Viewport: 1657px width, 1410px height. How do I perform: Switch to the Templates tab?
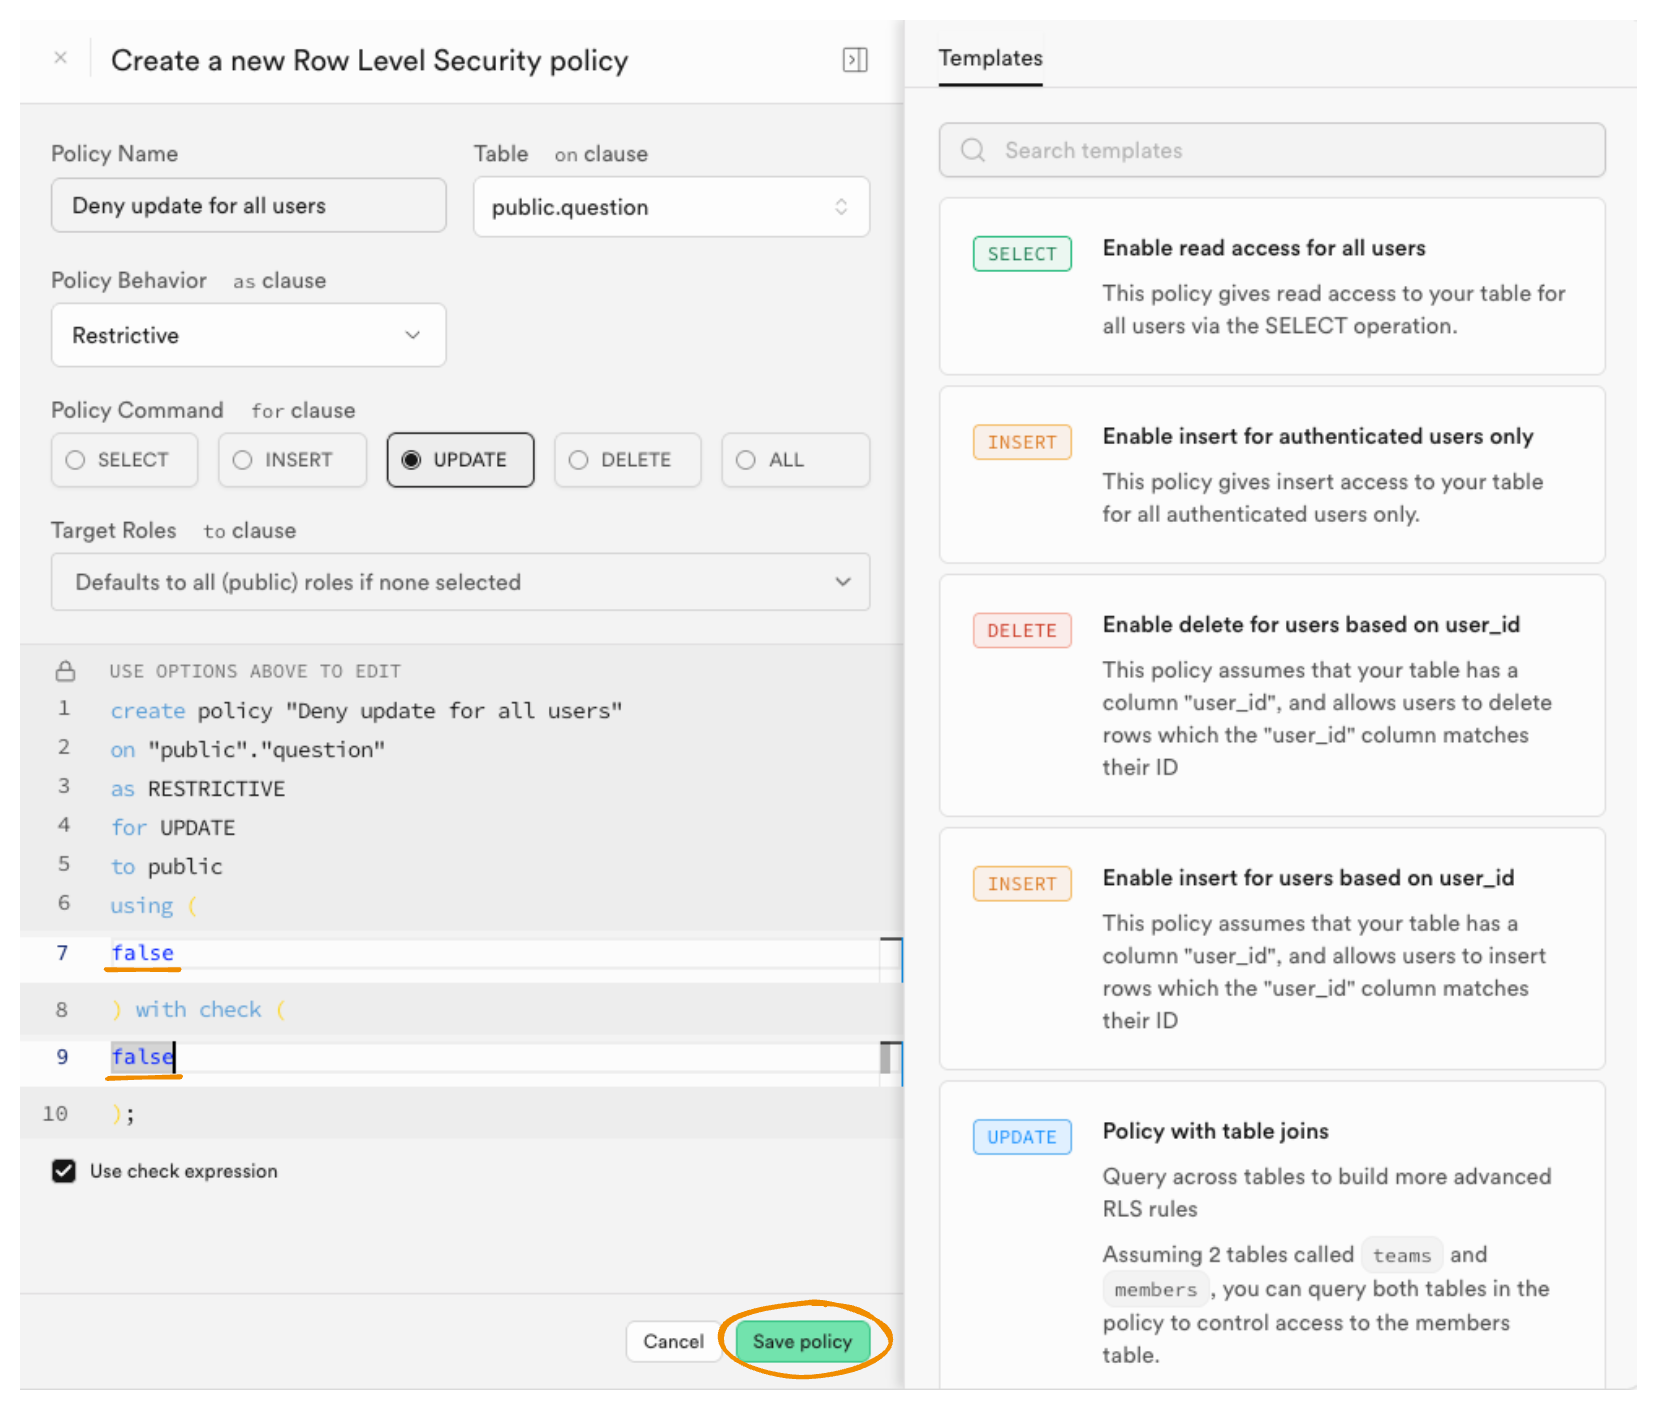tap(990, 58)
